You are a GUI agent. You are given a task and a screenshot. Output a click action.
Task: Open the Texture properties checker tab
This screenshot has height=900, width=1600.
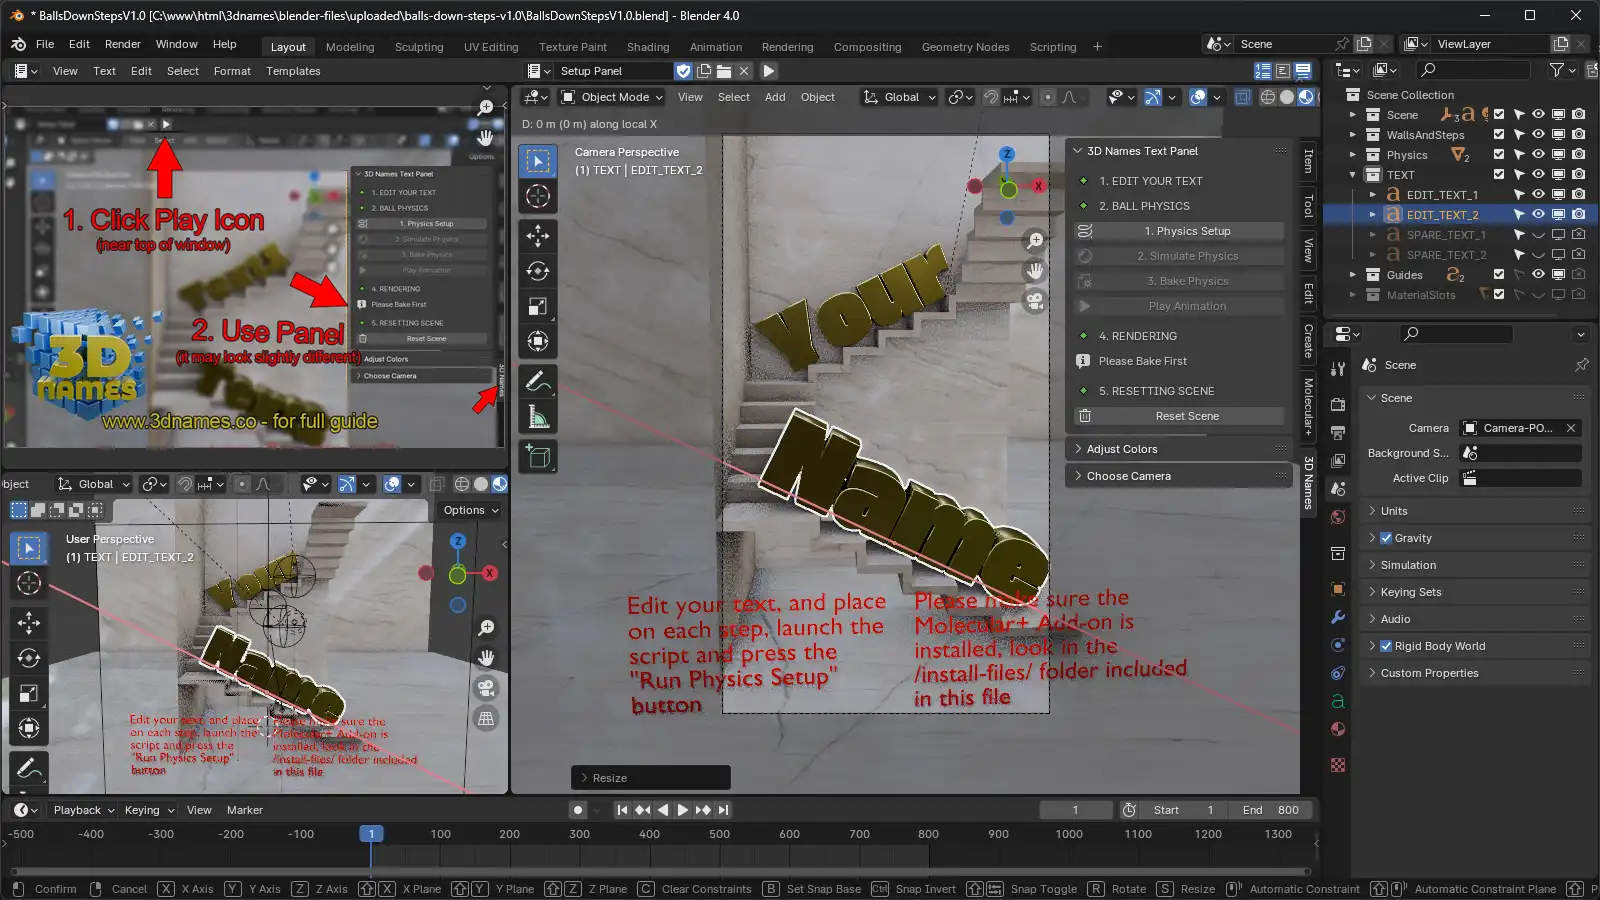click(1338, 765)
